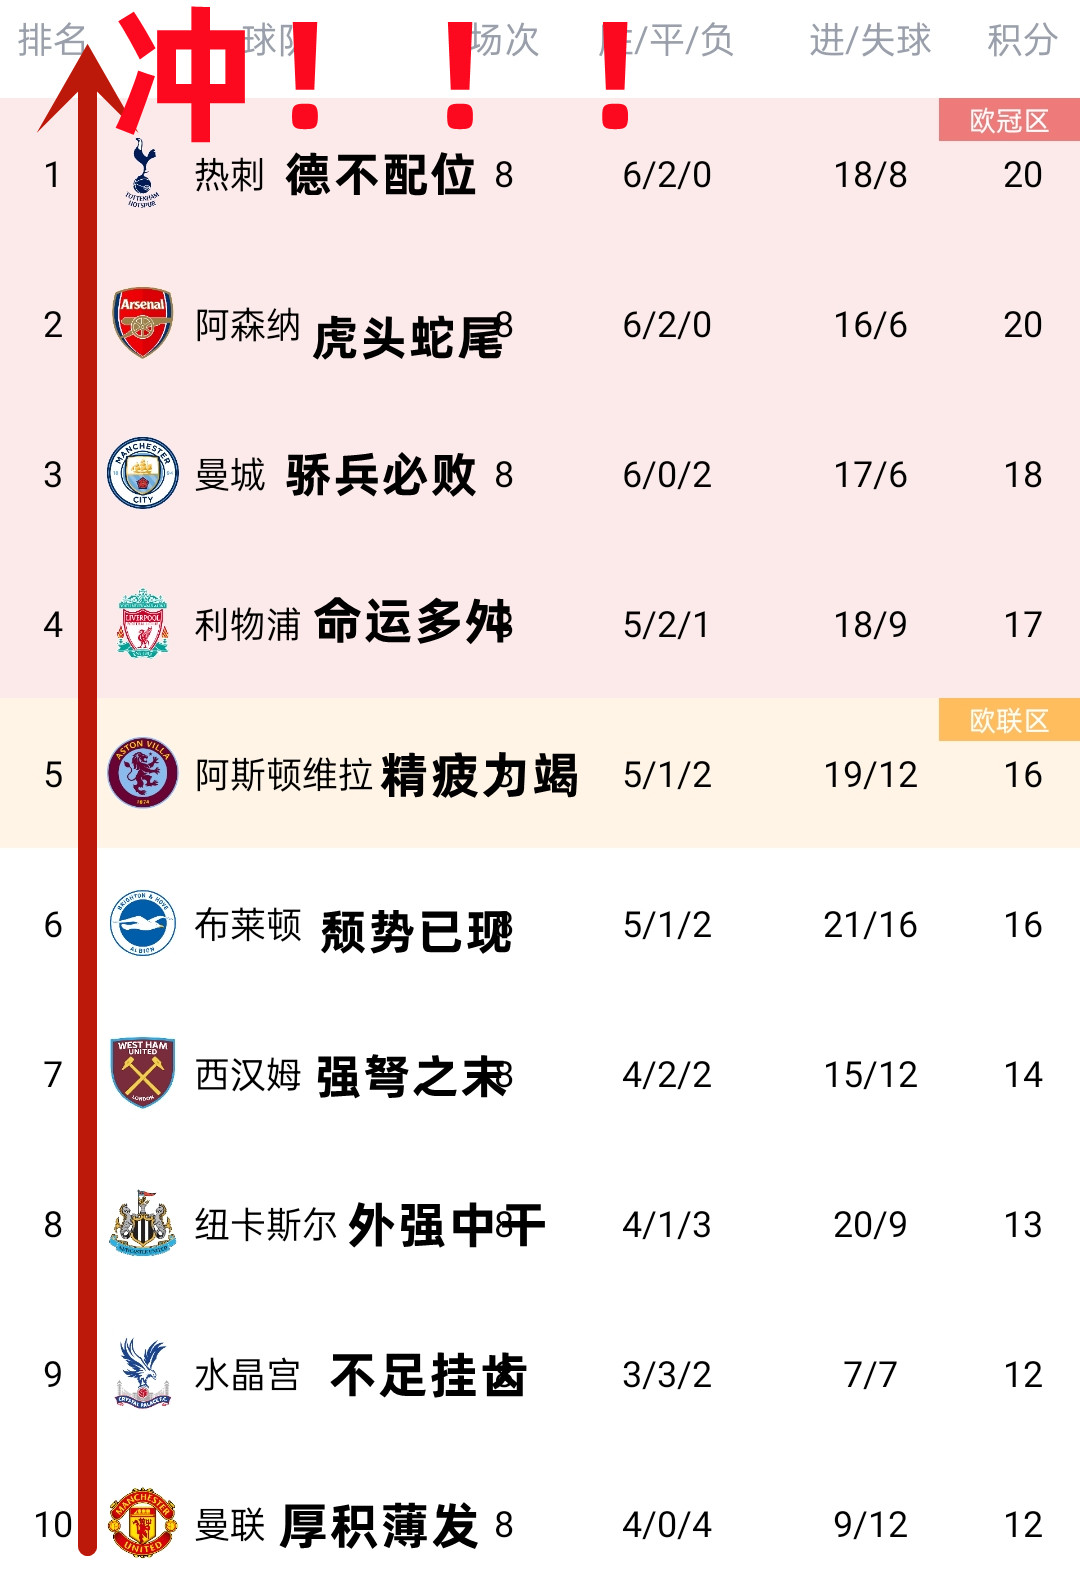Tap the Aston Villa crest
1080x1590 pixels.
tap(143, 773)
